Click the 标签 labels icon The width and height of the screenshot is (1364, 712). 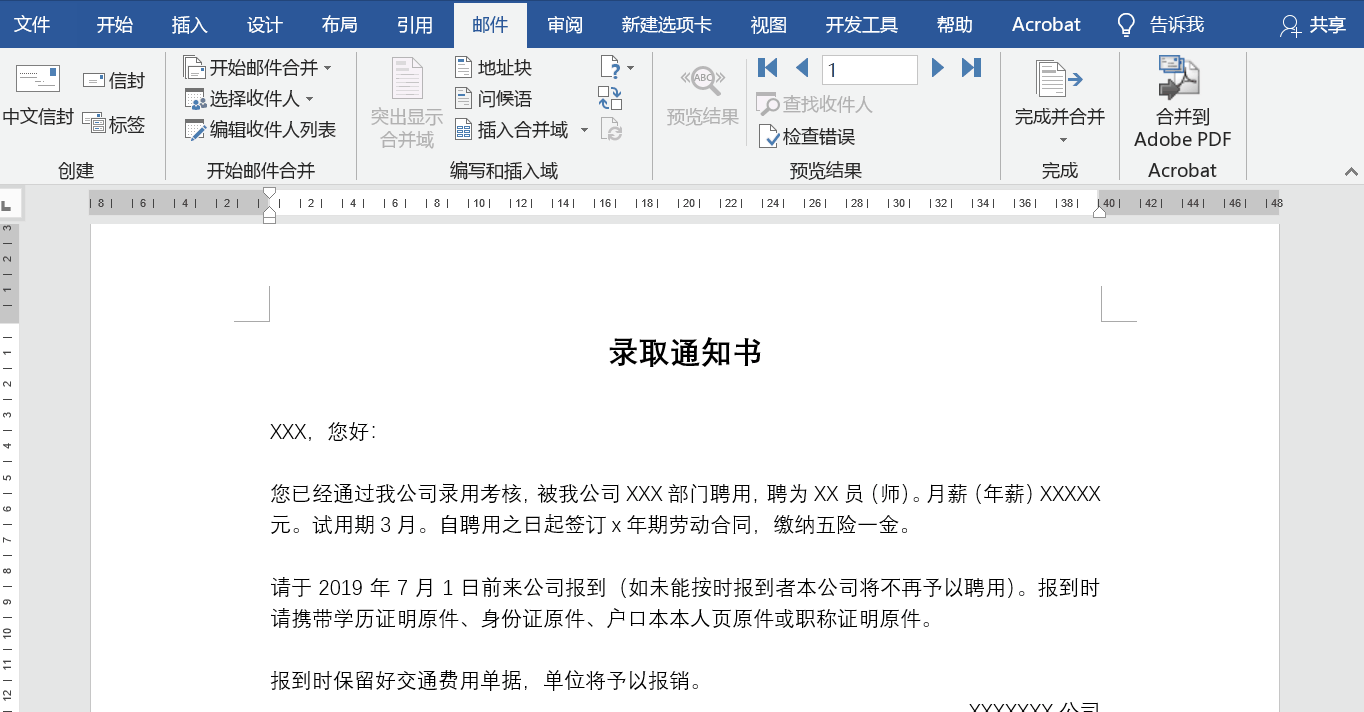point(95,124)
